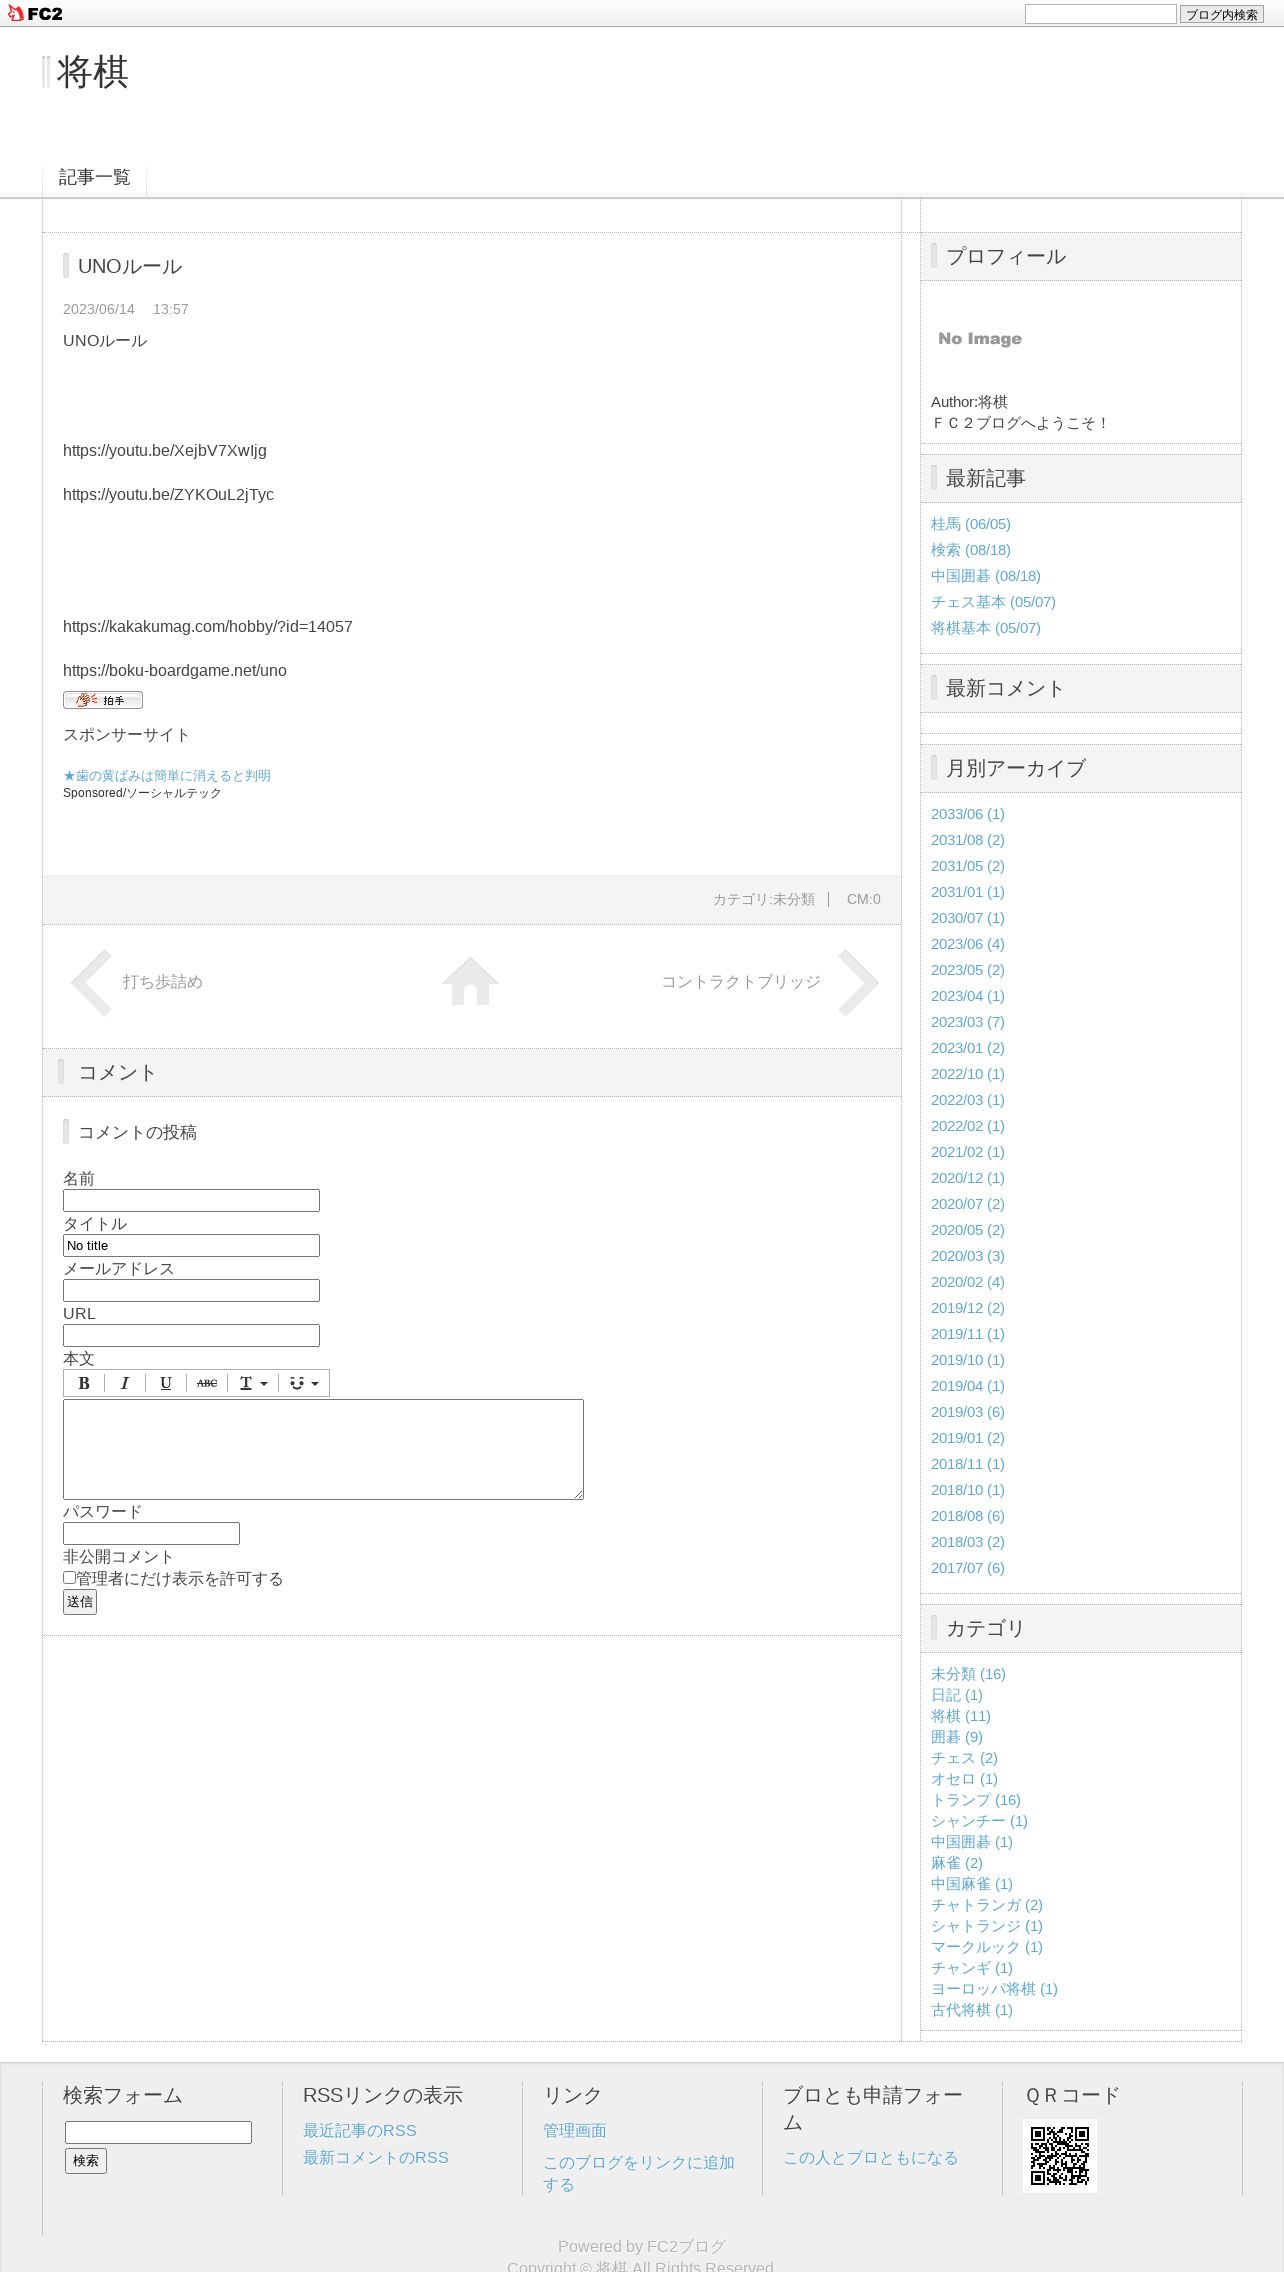Click the italic formatting icon
The height and width of the screenshot is (2272, 1284).
coord(125,1383)
